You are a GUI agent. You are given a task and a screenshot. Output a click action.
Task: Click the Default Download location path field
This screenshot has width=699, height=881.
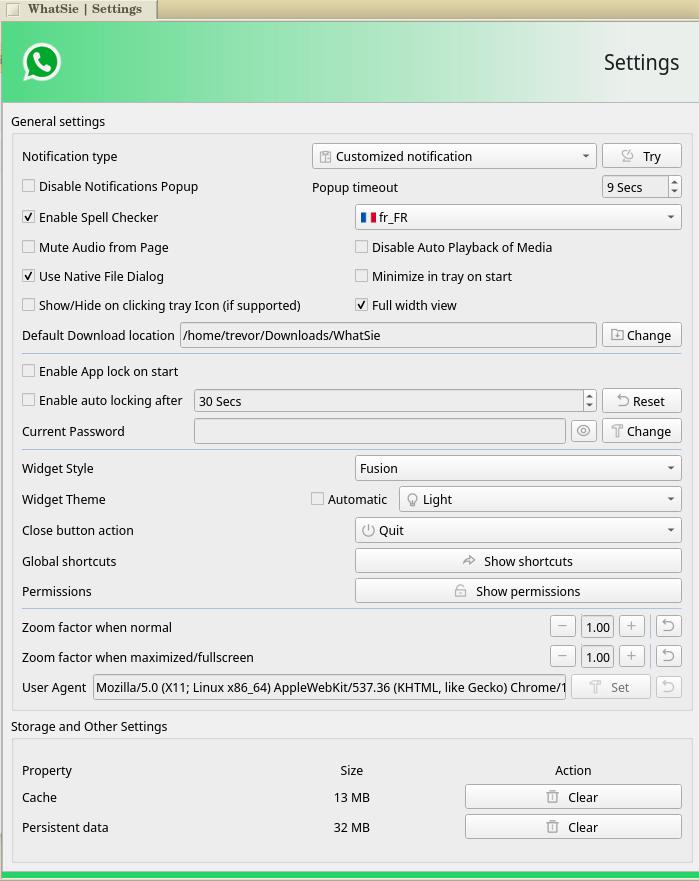(x=388, y=335)
